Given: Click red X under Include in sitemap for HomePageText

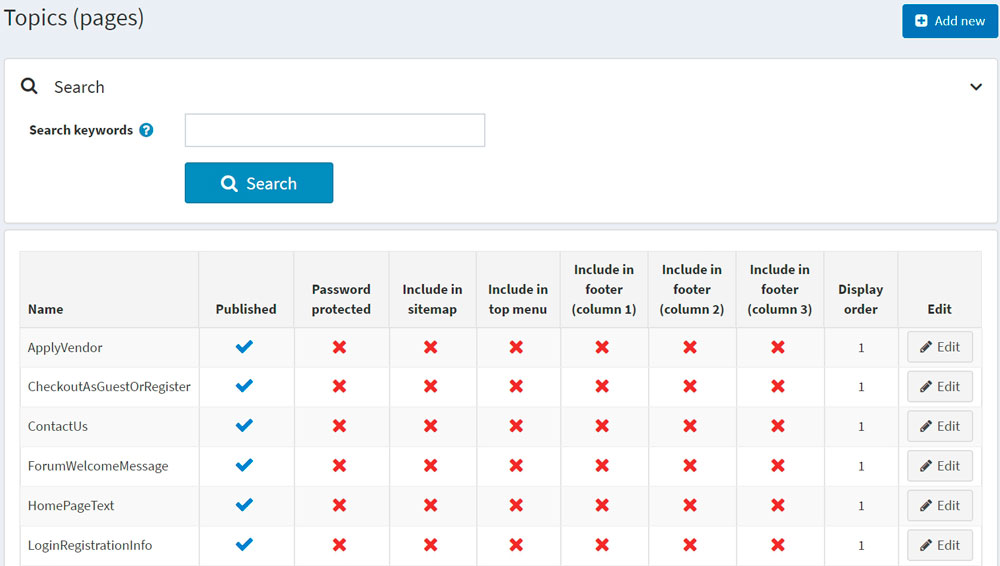Looking at the screenshot, I should [431, 506].
